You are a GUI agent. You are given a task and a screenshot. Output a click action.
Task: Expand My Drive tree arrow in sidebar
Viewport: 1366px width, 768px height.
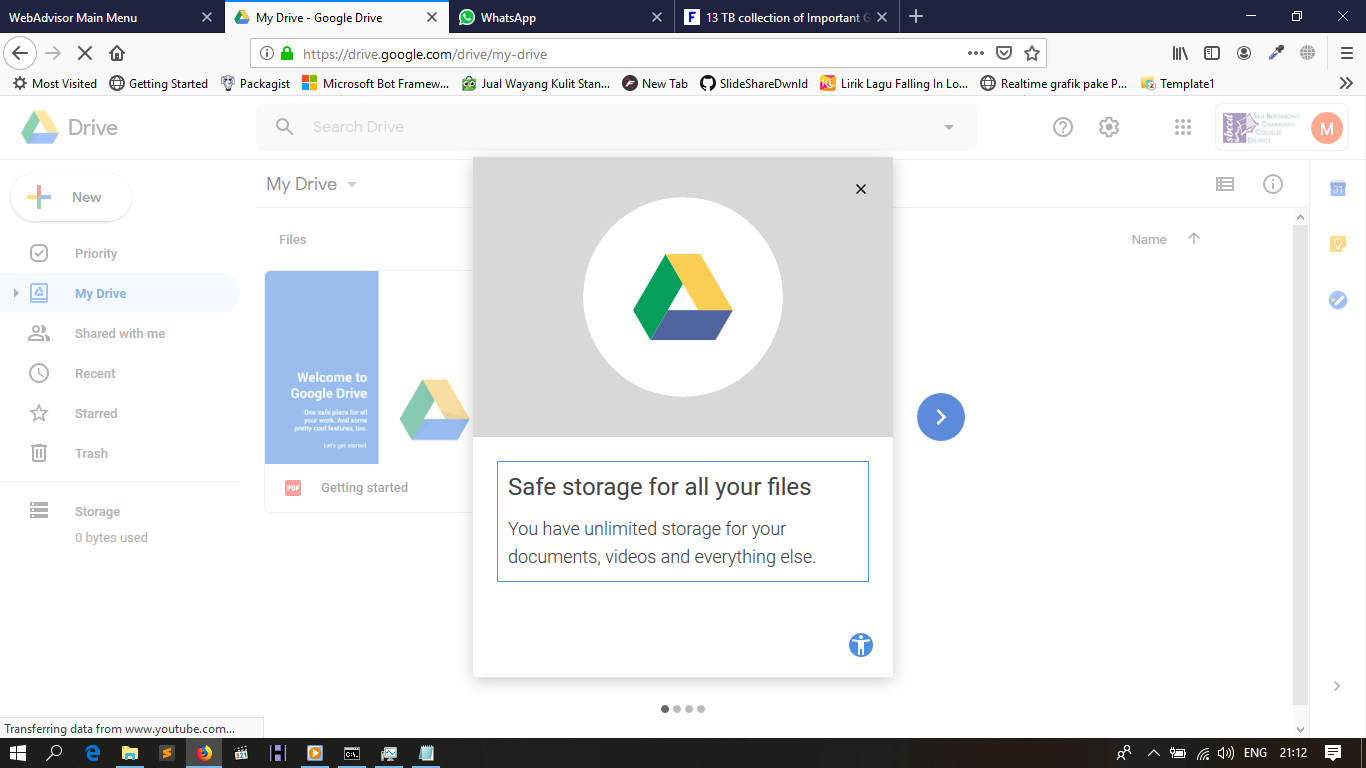coord(15,293)
